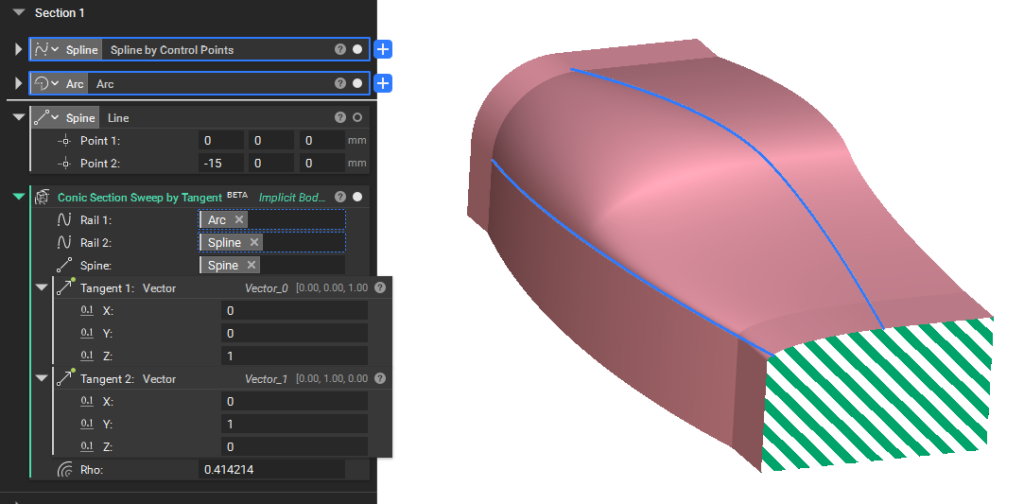Open help for Spline by Control Points
This screenshot has width=1024, height=504.
[x=340, y=49]
